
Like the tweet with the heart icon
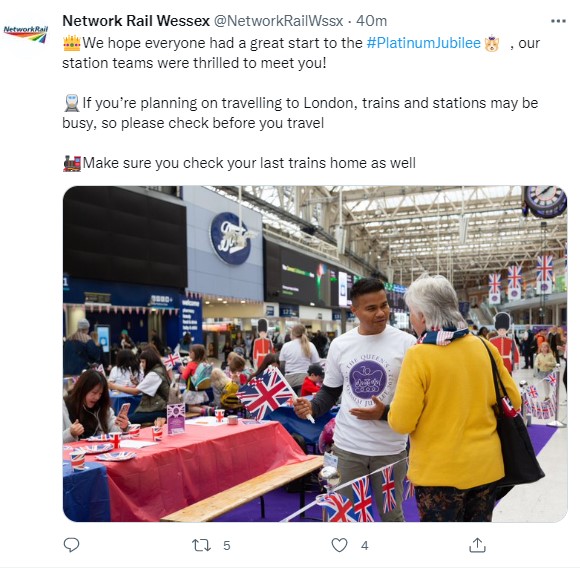coord(339,545)
